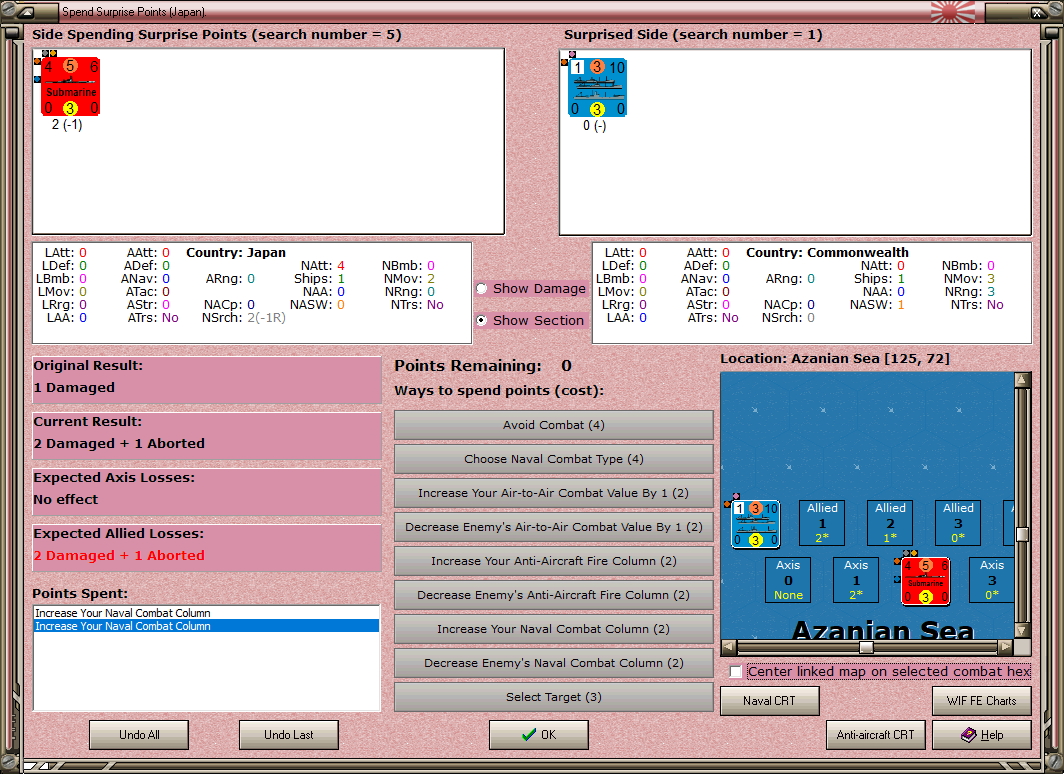This screenshot has height=774, width=1064.
Task: Click the Allied 2 section box
Action: (890, 522)
